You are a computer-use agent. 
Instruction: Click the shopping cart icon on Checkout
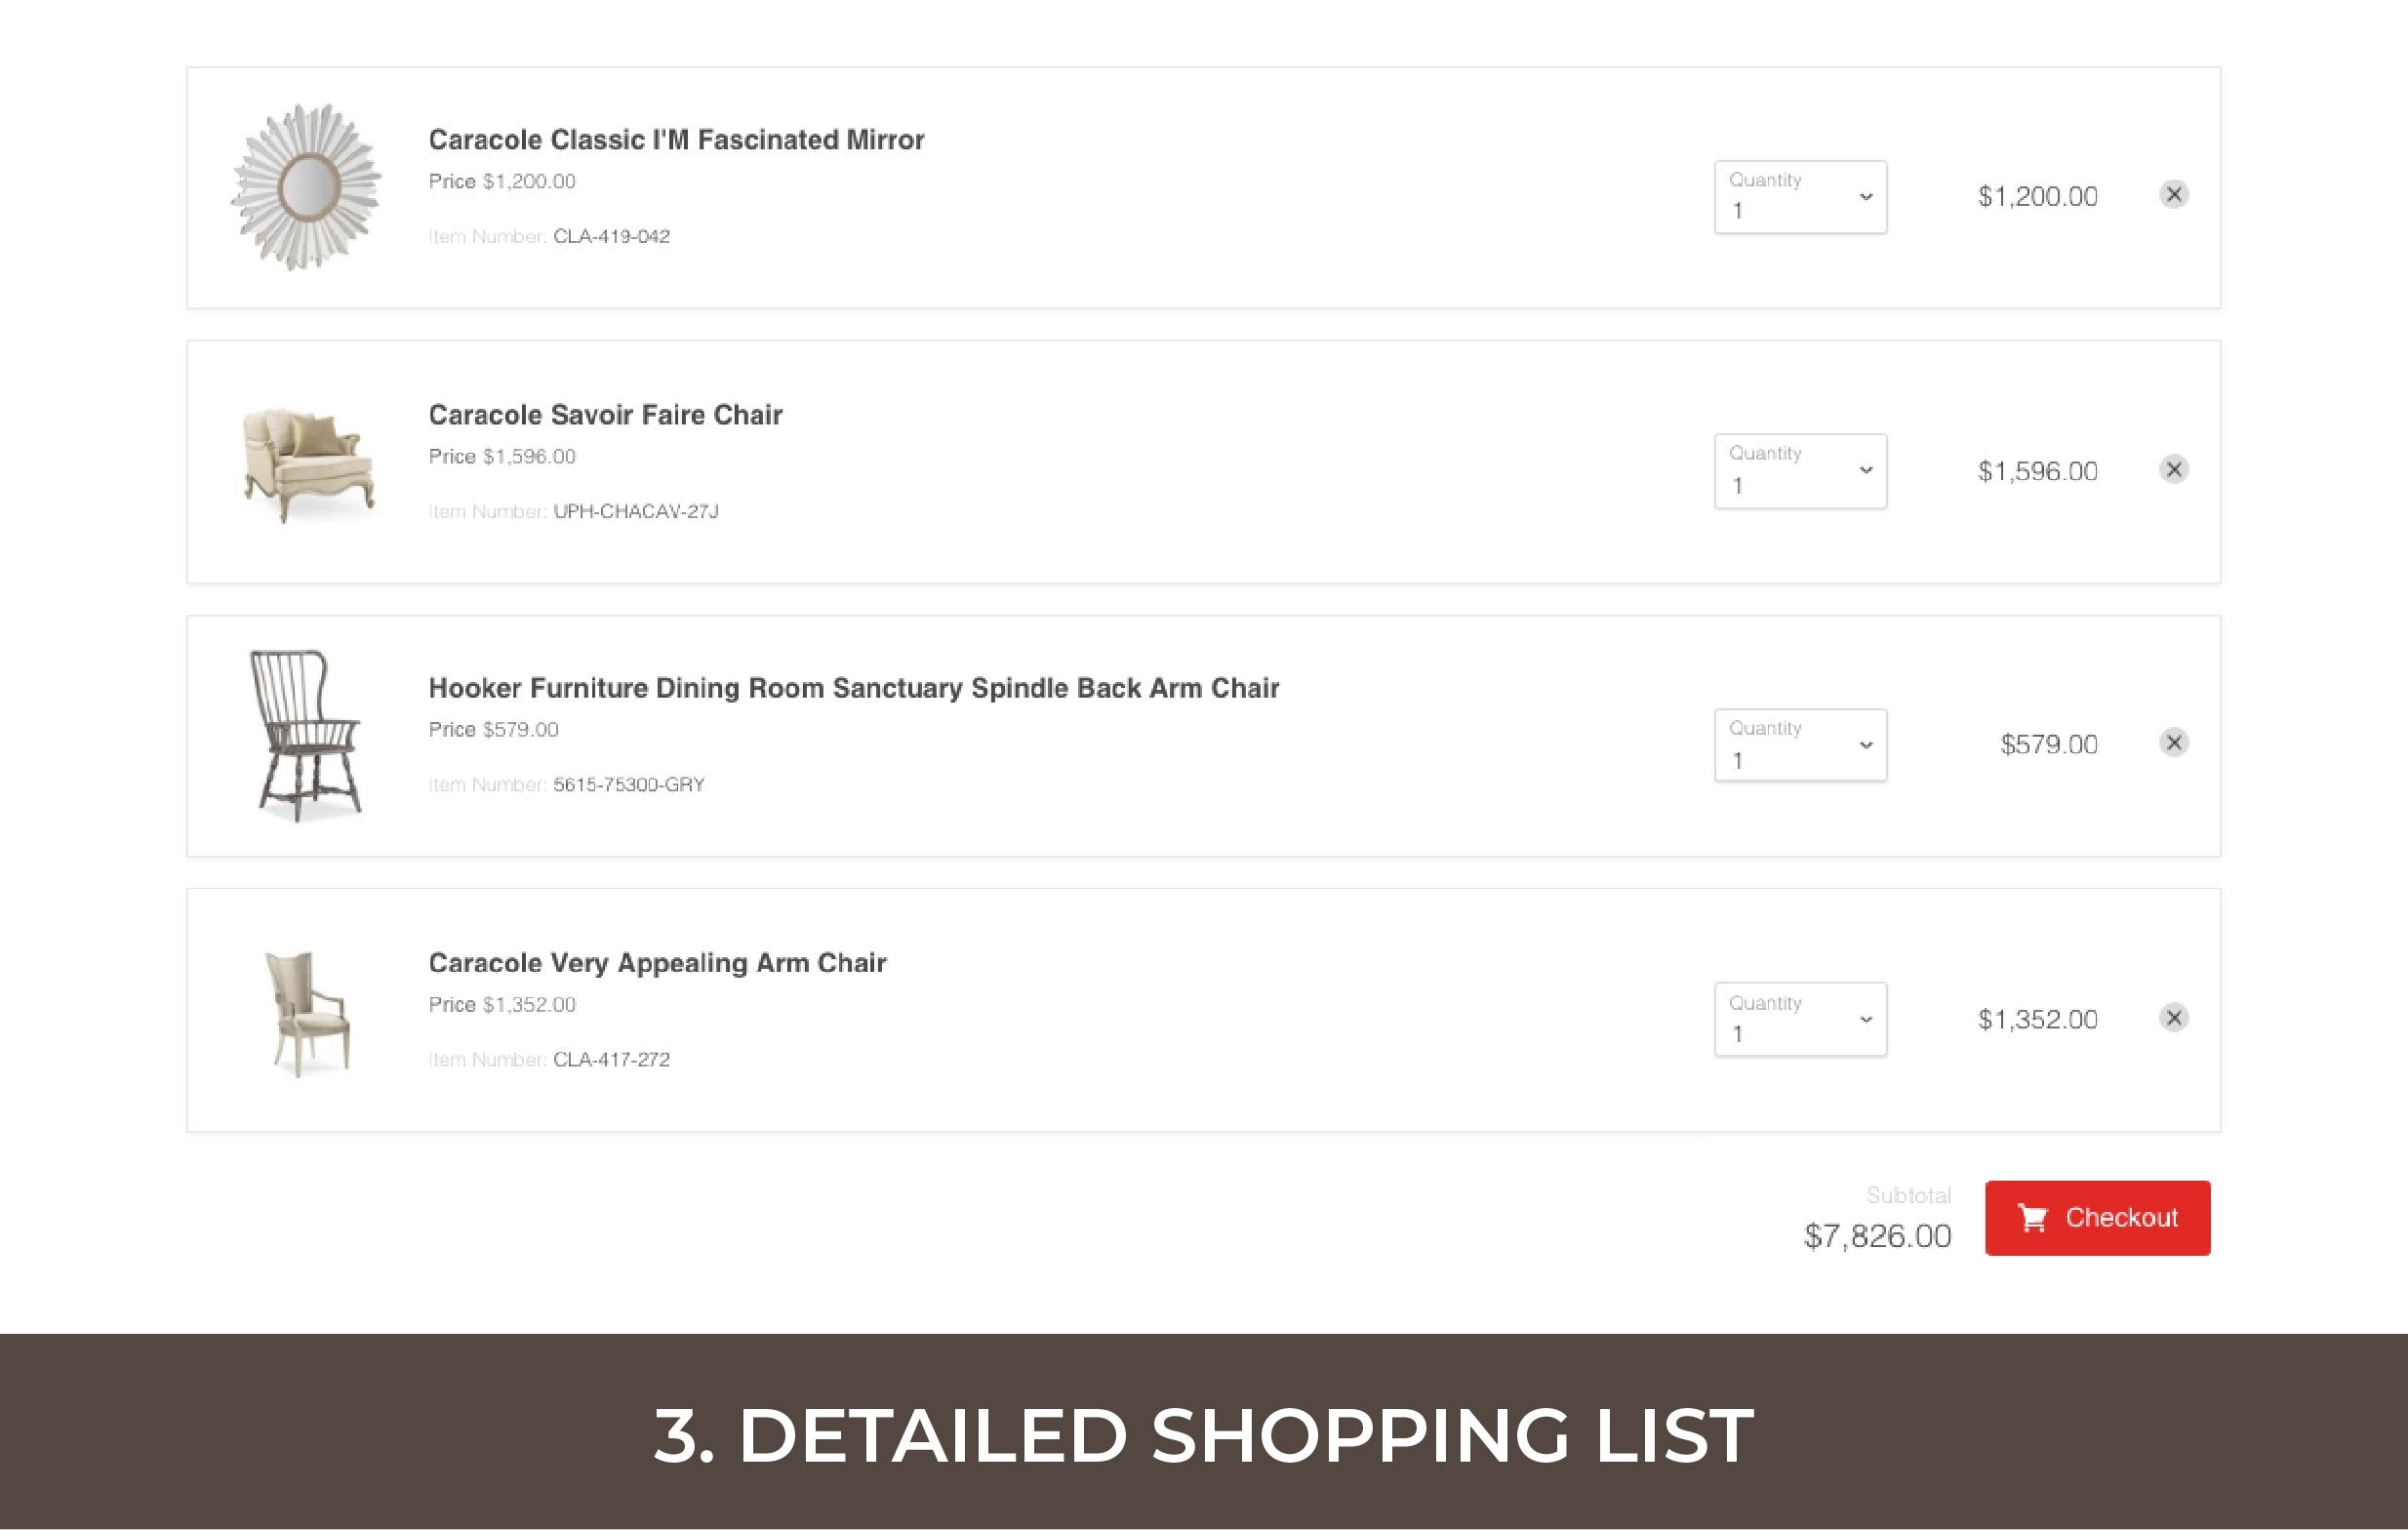click(2032, 1217)
